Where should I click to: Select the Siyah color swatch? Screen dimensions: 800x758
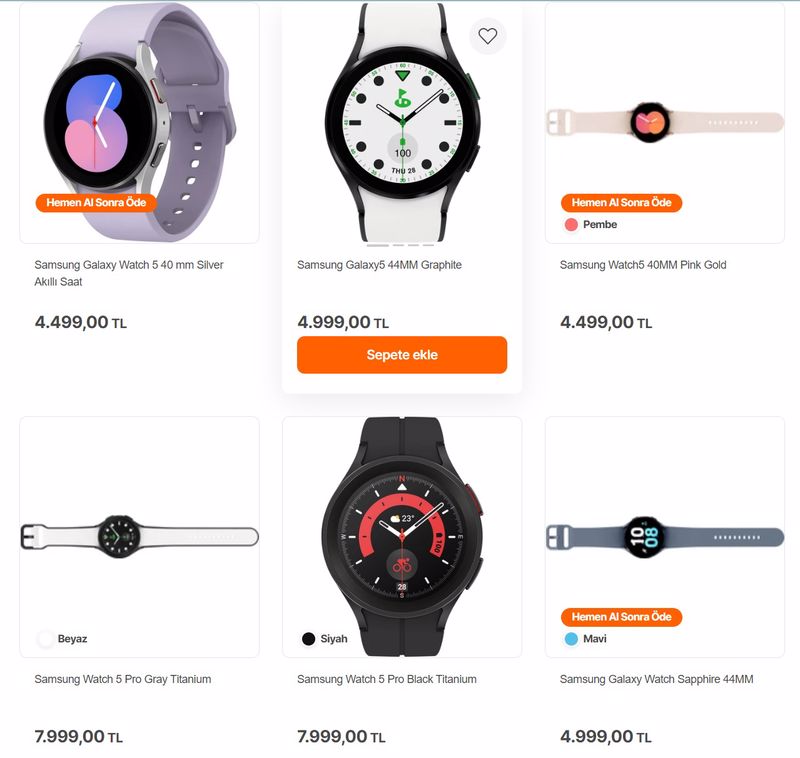[308, 639]
